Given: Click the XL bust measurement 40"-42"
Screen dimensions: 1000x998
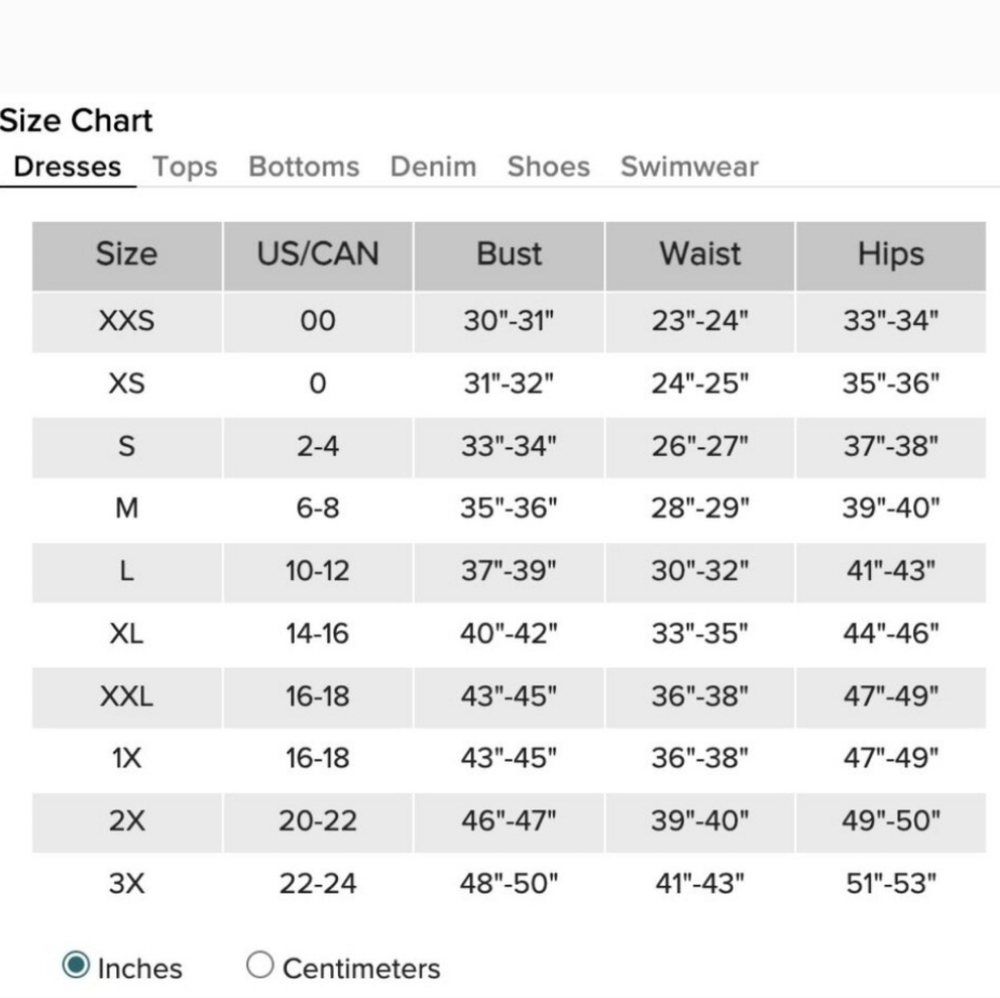Looking at the screenshot, I should point(509,633).
